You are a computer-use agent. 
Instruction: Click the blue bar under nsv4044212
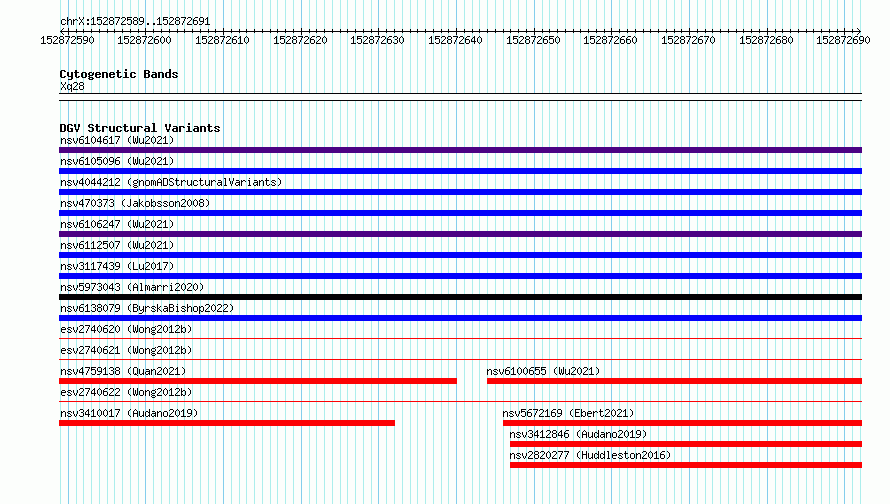[x=460, y=192]
